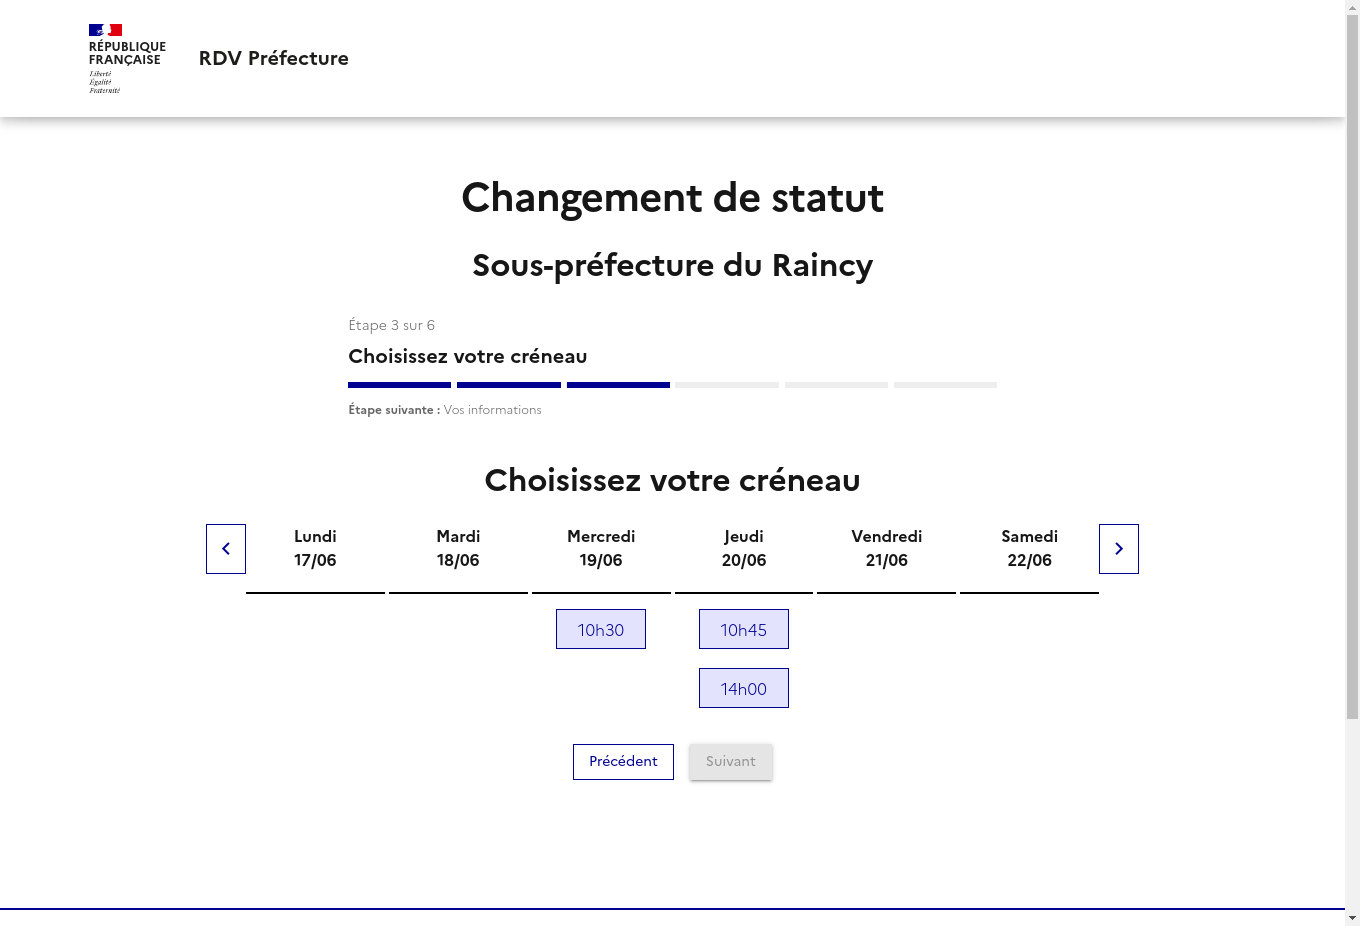Click the vertical scrollbar thumb
The image size is (1360, 926).
[x=1352, y=365]
